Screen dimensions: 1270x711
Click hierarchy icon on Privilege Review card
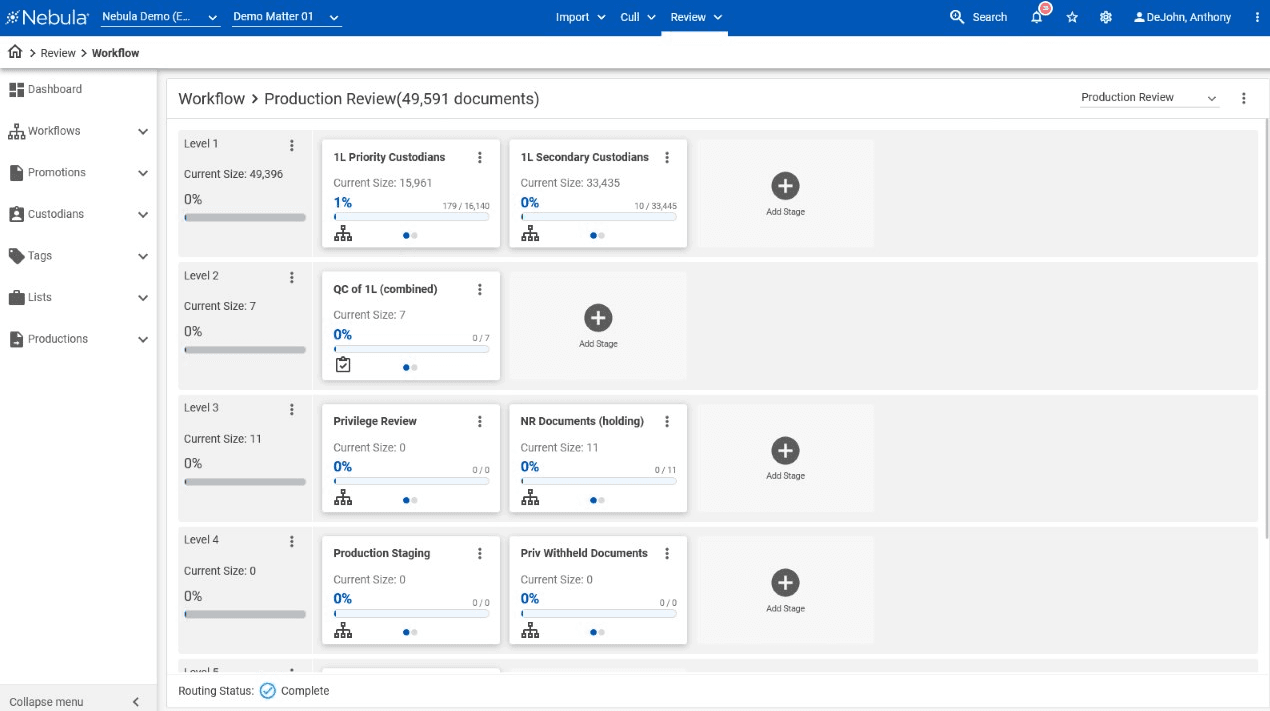pos(343,498)
